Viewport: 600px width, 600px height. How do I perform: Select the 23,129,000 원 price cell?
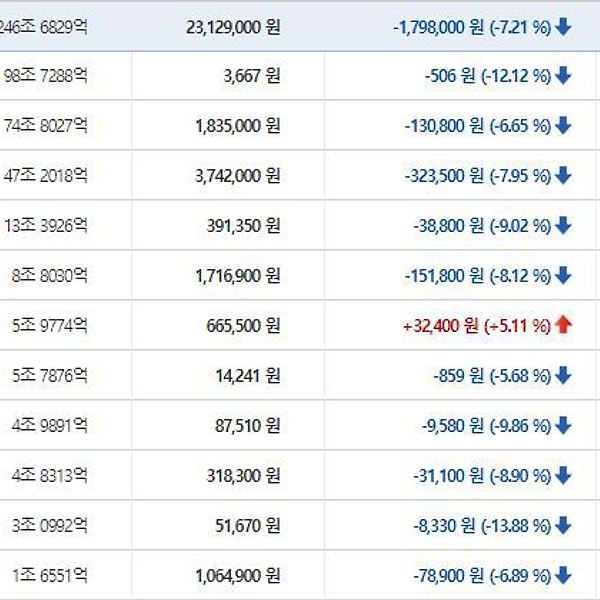[x=233, y=27]
